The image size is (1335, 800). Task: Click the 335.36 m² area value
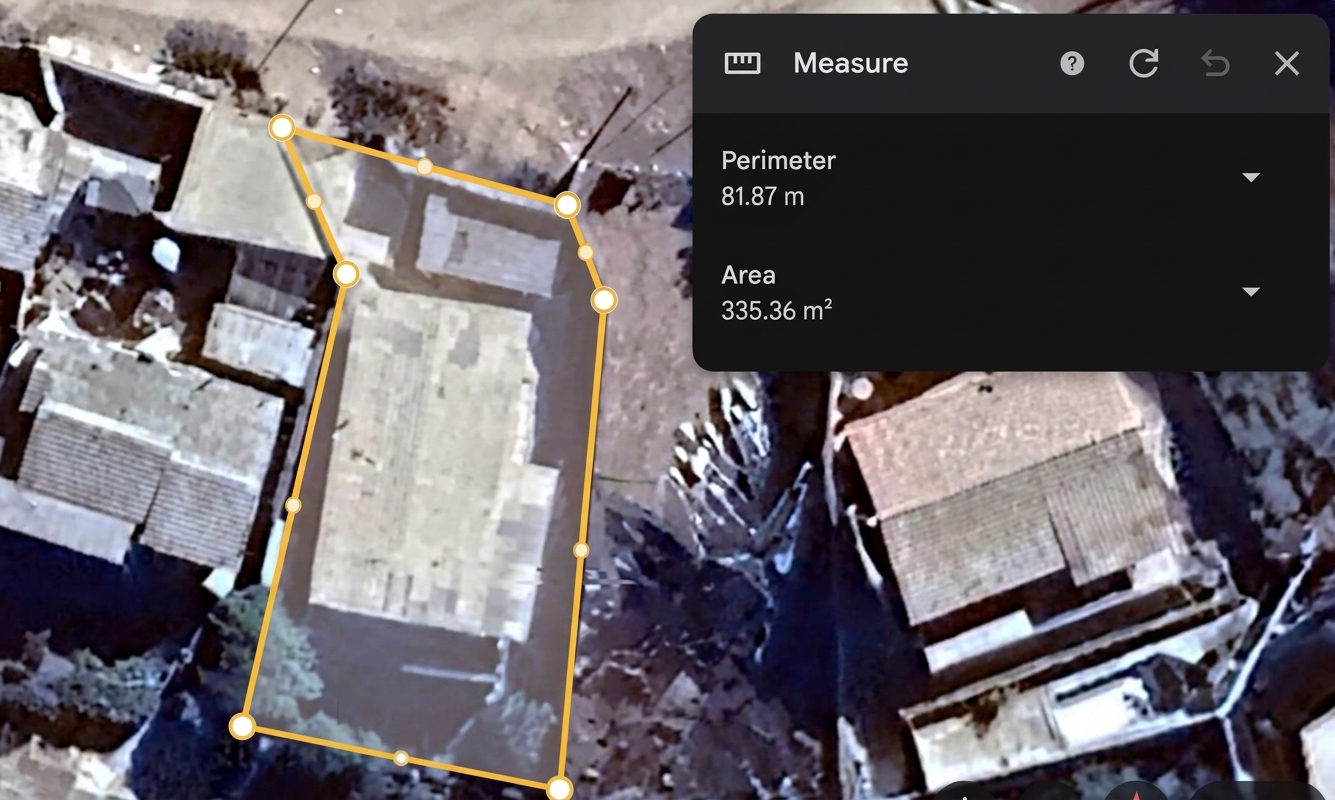(777, 311)
